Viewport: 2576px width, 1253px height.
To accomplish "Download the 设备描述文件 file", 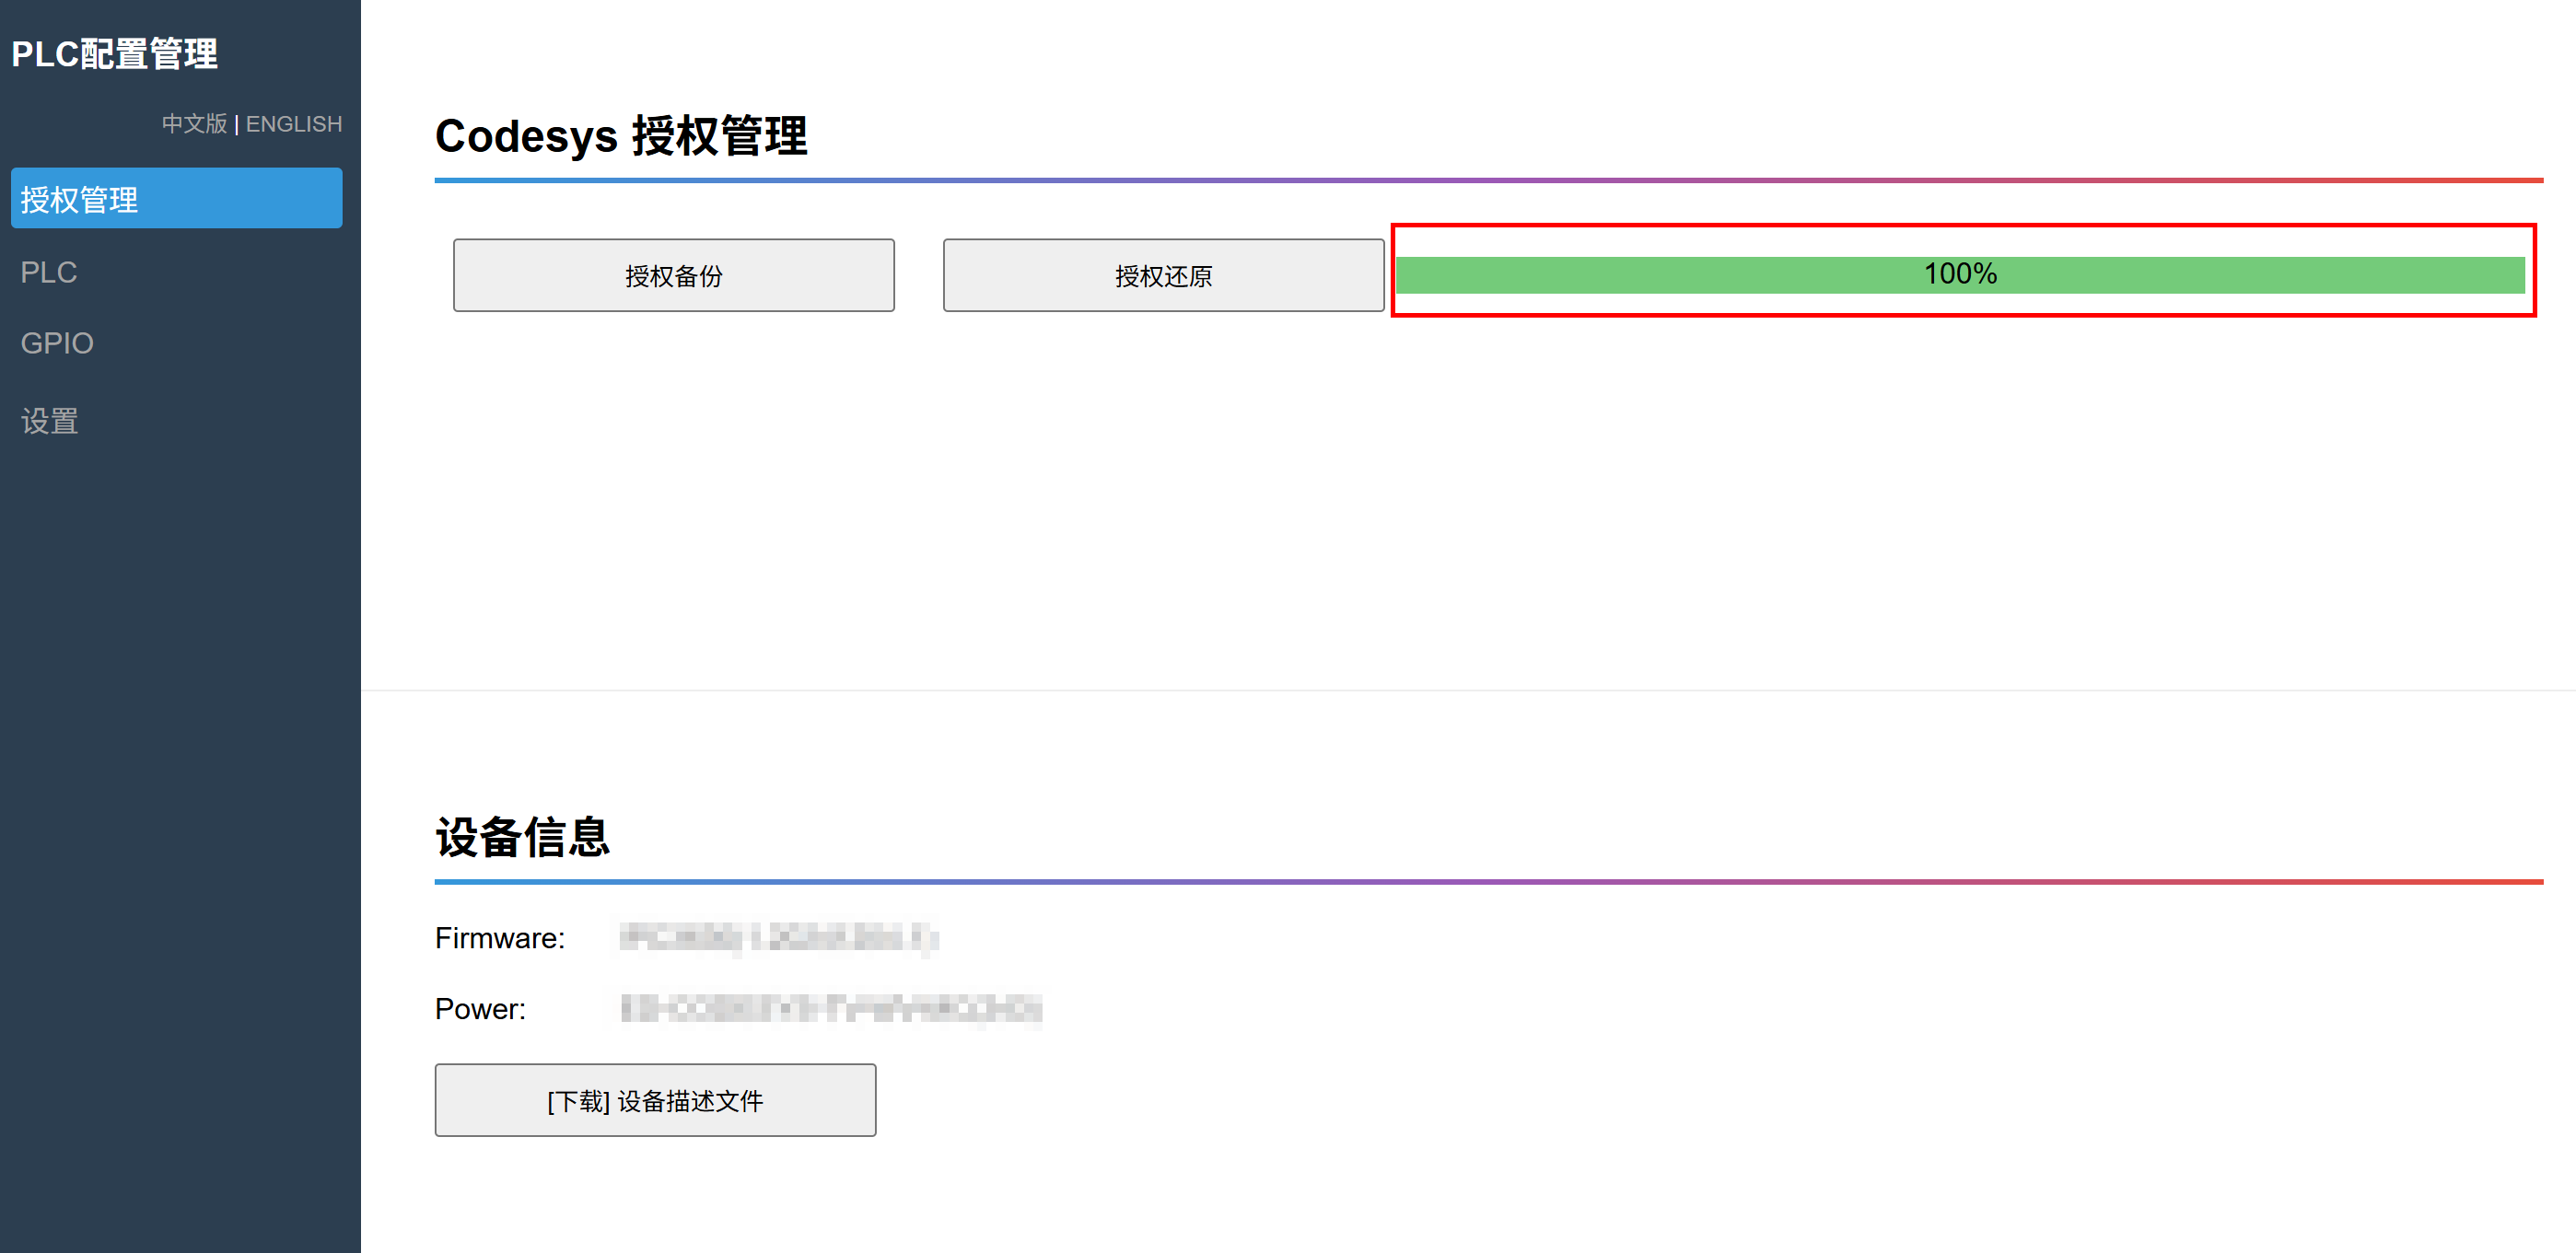I will click(x=655, y=1100).
